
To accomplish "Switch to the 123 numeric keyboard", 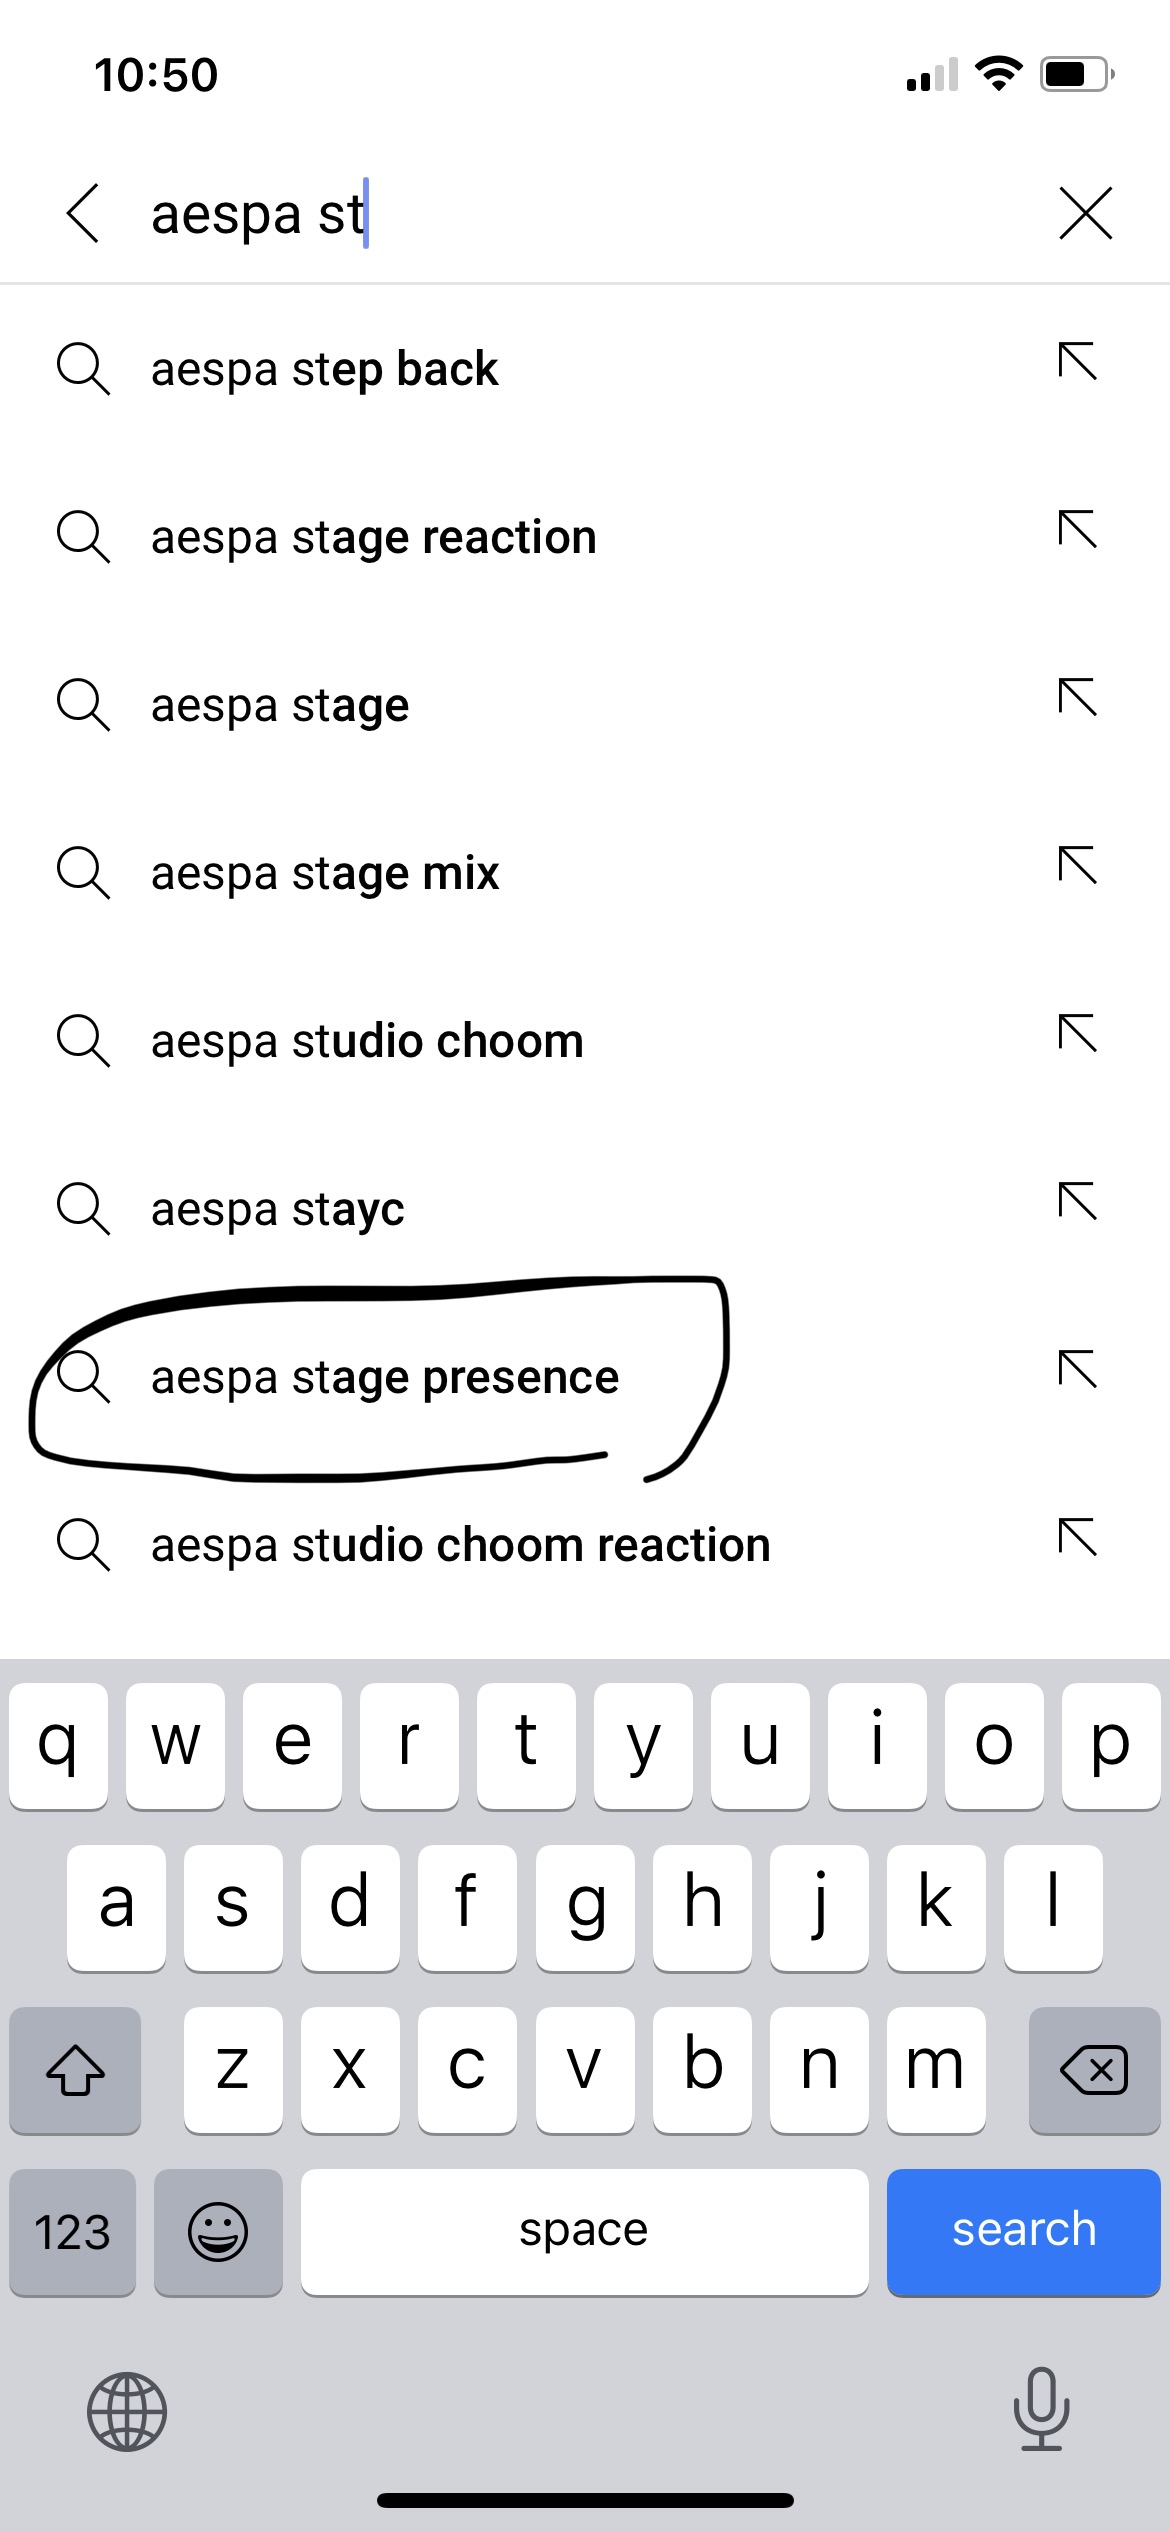I will coord(72,2232).
